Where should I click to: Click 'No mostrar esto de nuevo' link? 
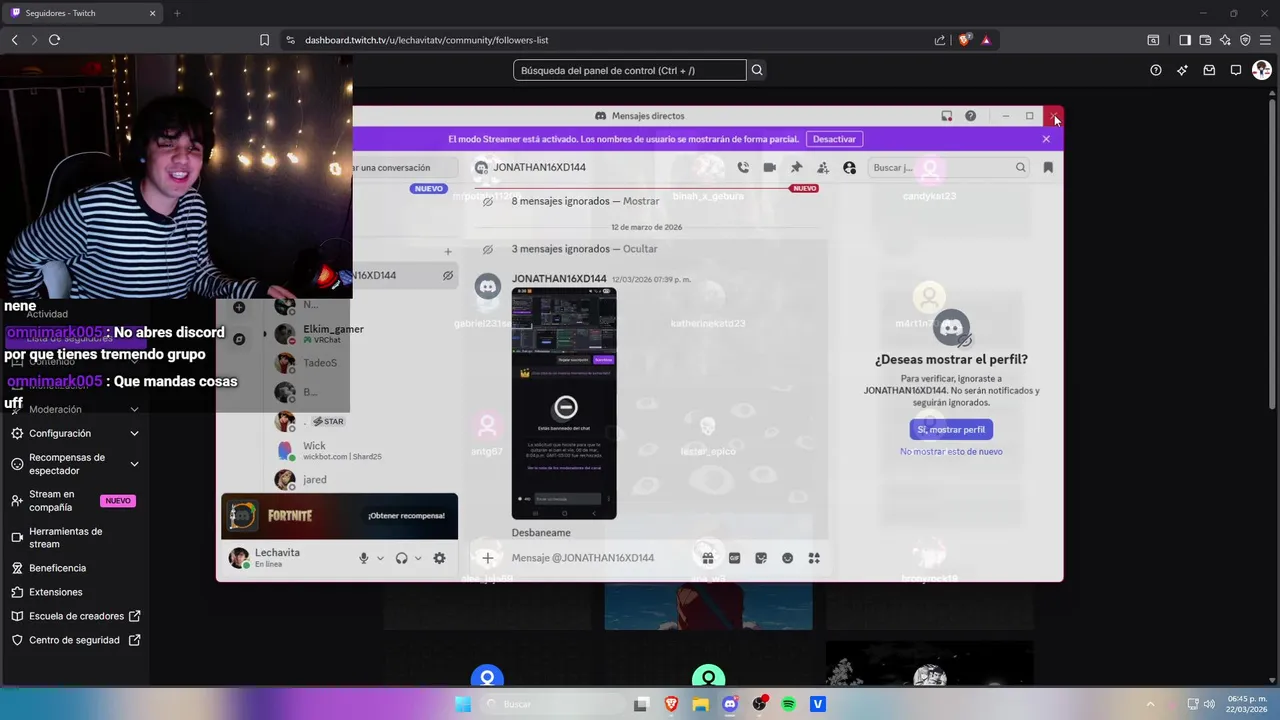point(951,452)
